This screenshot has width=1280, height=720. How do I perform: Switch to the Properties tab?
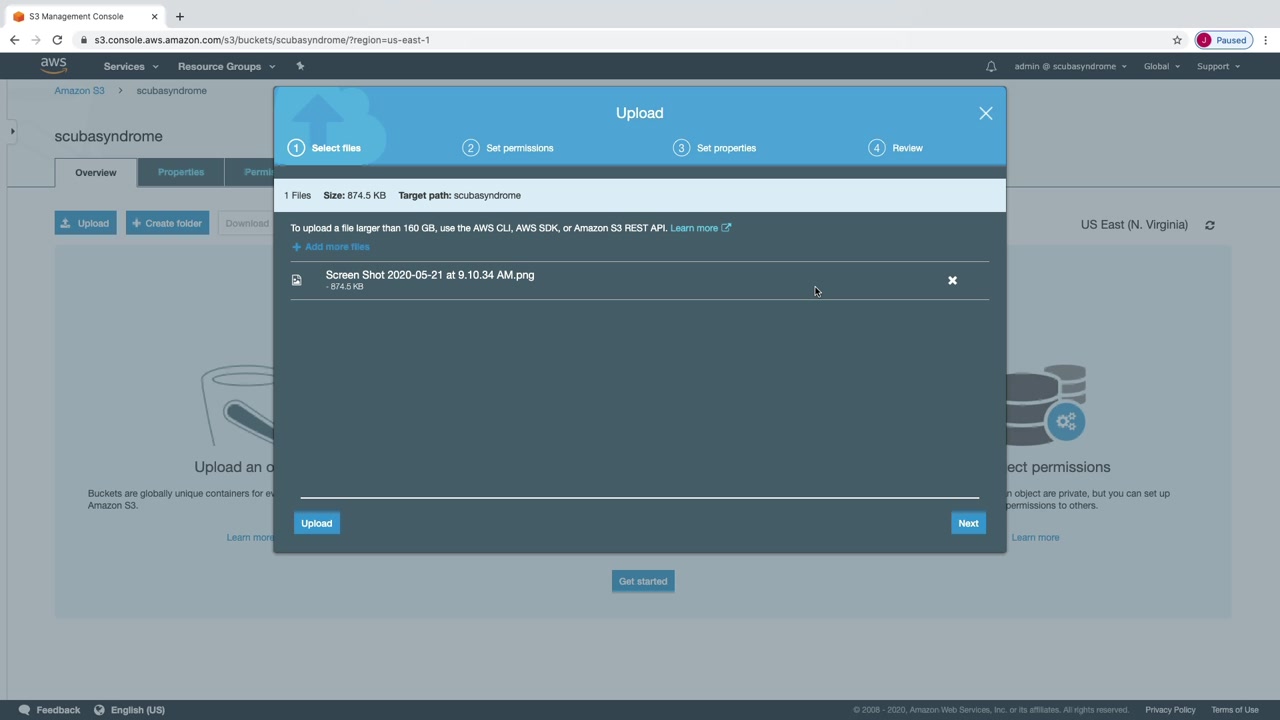point(181,172)
